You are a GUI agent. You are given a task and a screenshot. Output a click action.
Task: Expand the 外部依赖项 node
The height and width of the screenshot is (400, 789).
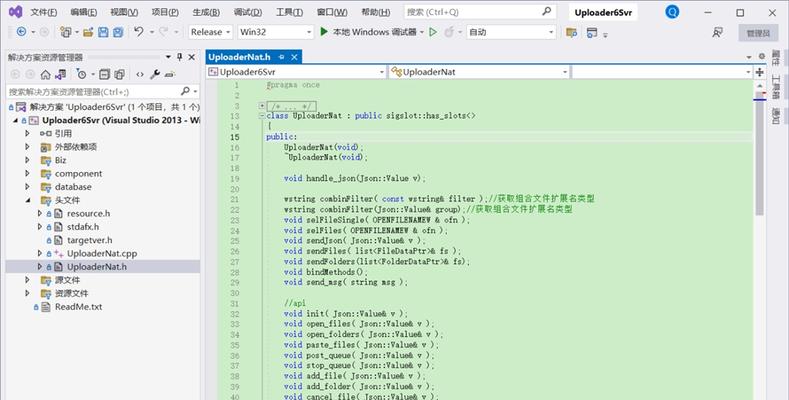(28, 146)
